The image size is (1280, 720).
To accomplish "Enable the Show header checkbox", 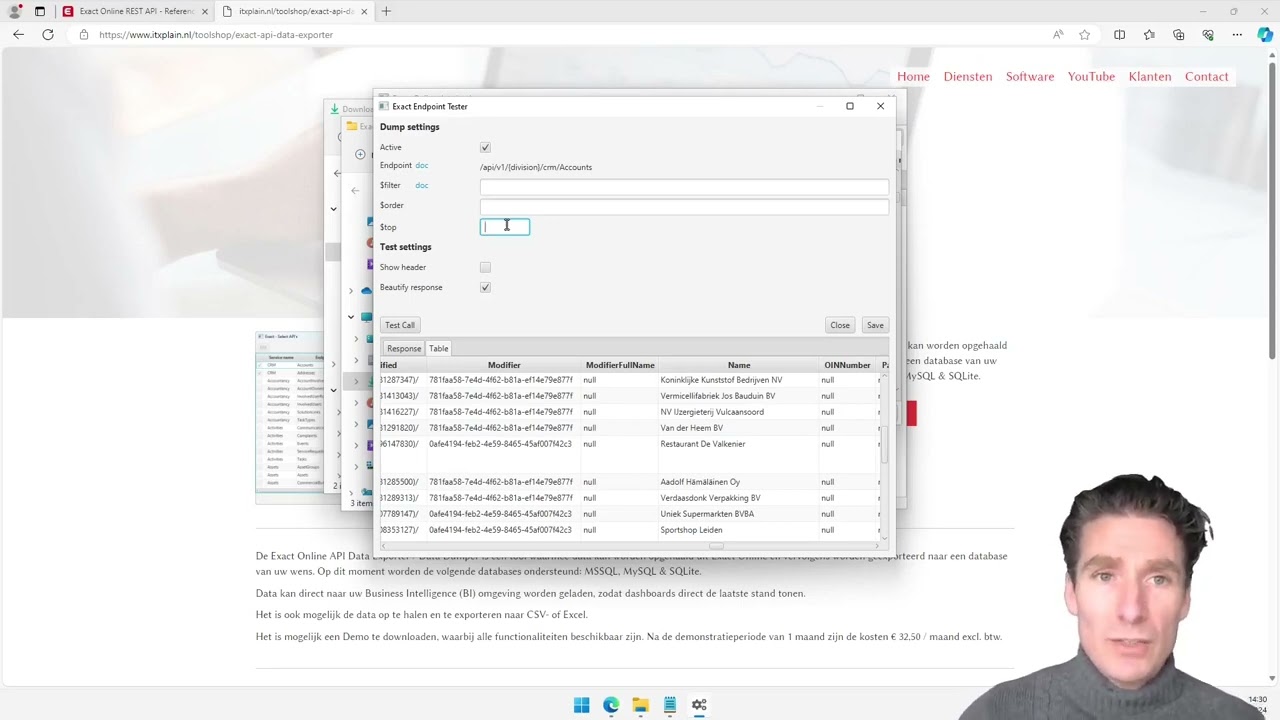I will pyautogui.click(x=485, y=267).
